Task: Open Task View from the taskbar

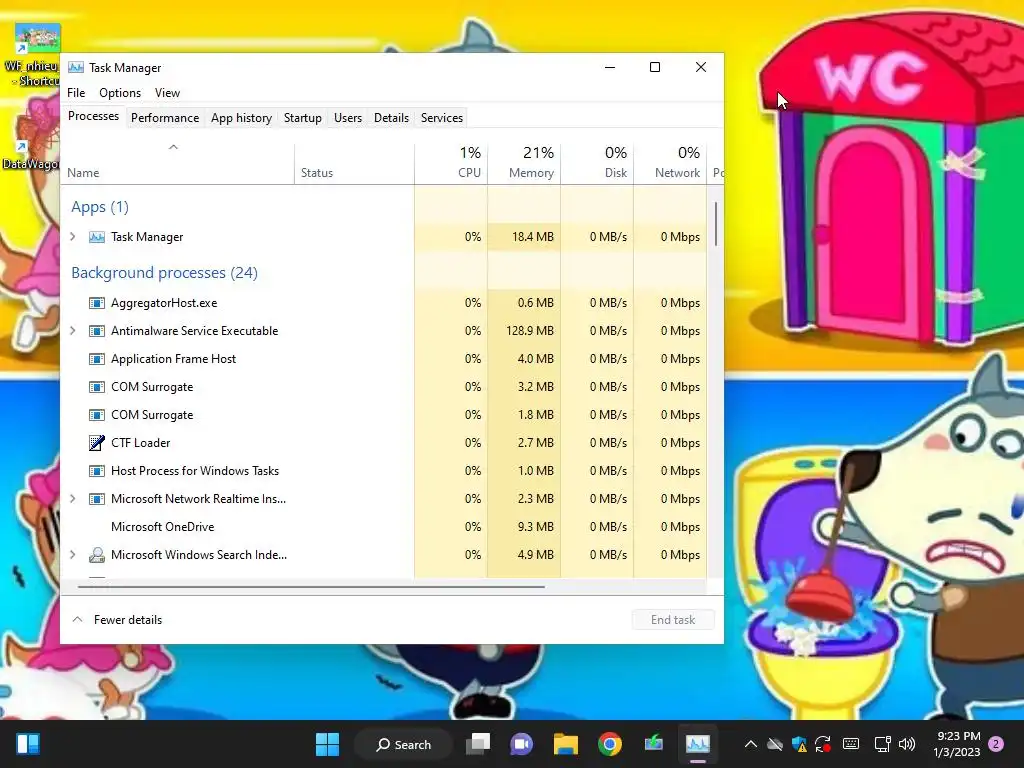Action: (478, 744)
